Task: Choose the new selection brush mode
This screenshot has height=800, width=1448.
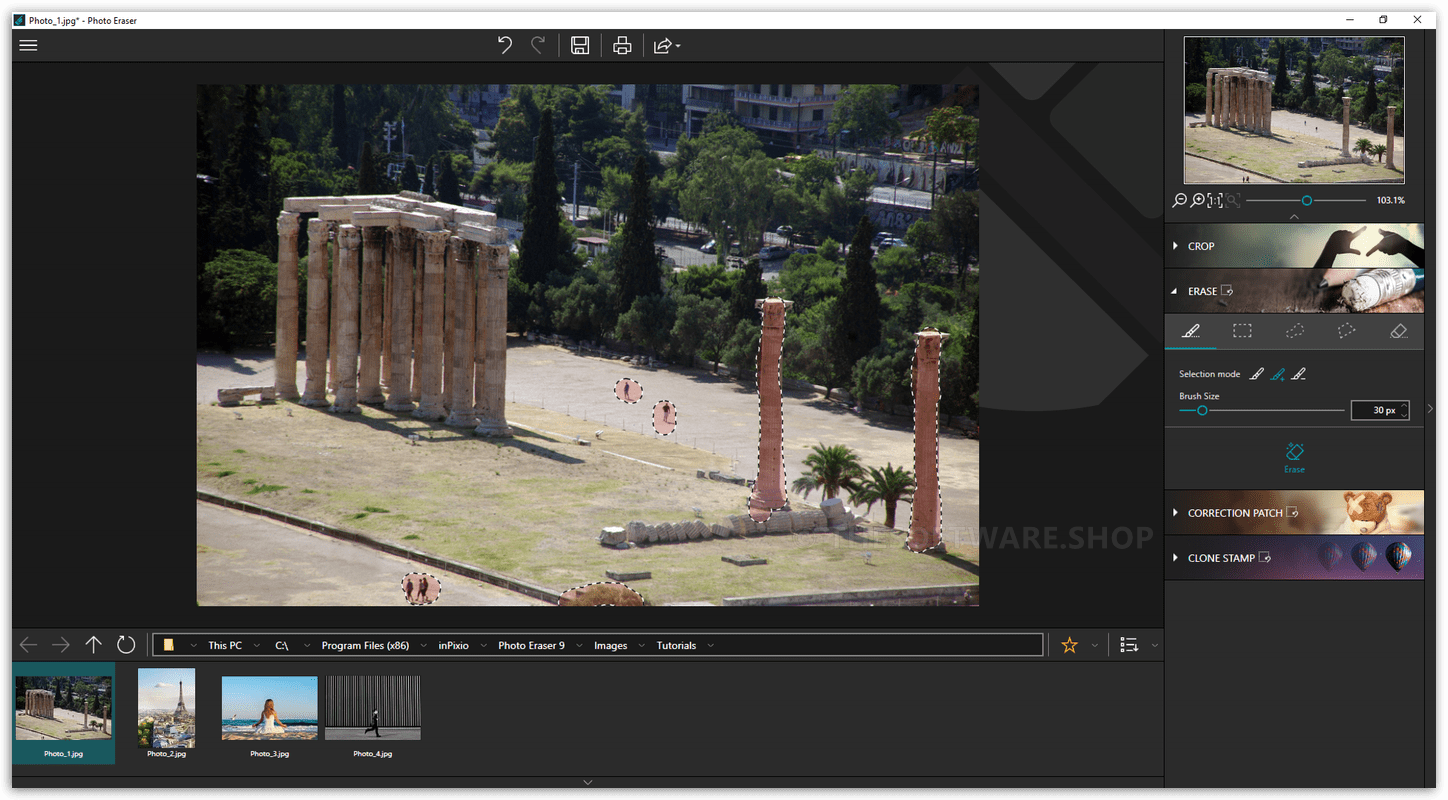Action: tap(1257, 374)
